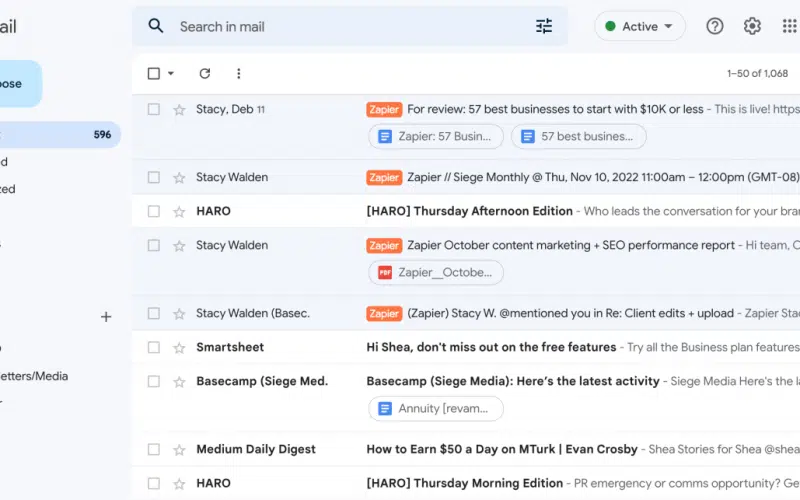
Task: Open Google apps grid icon
Action: pos(789,27)
